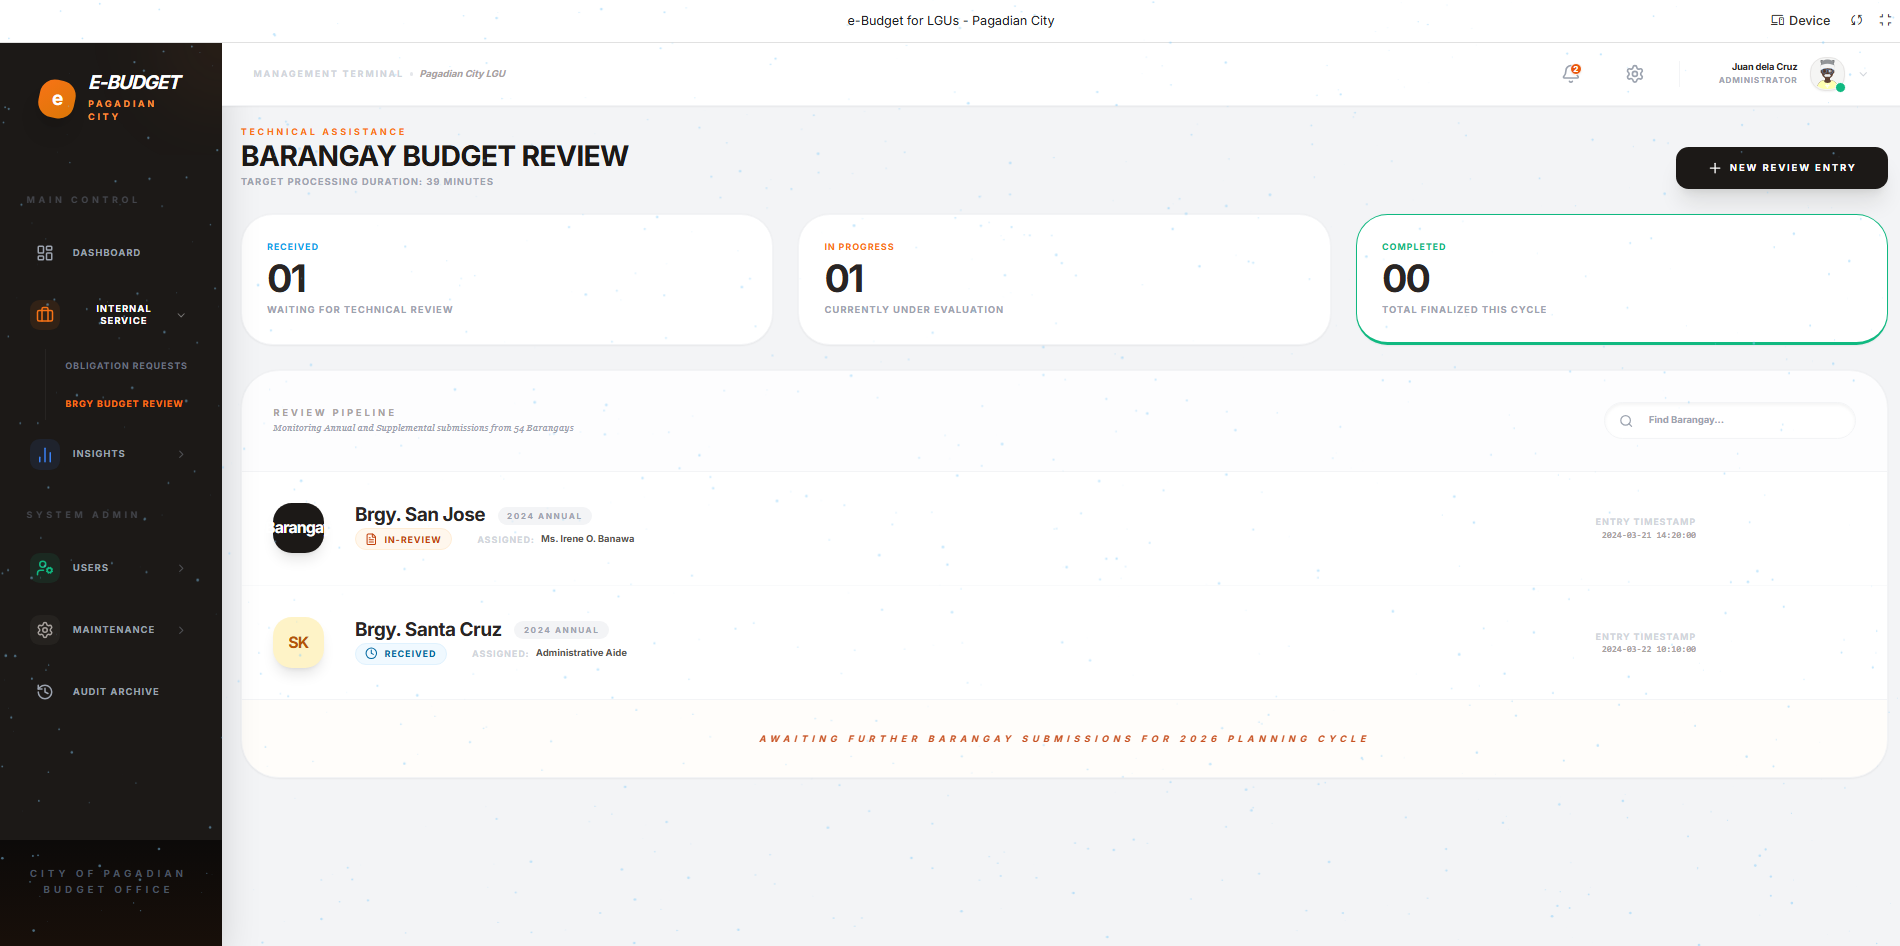Click the Maintenance gear icon
1900x946 pixels.
pyautogui.click(x=45, y=630)
